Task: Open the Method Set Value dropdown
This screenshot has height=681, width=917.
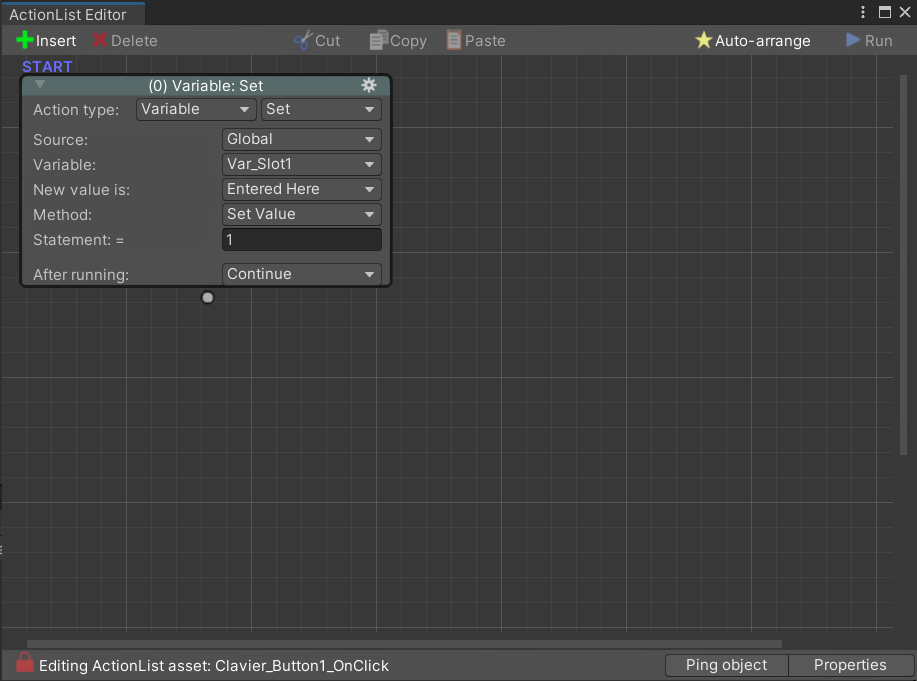Action: coord(302,214)
